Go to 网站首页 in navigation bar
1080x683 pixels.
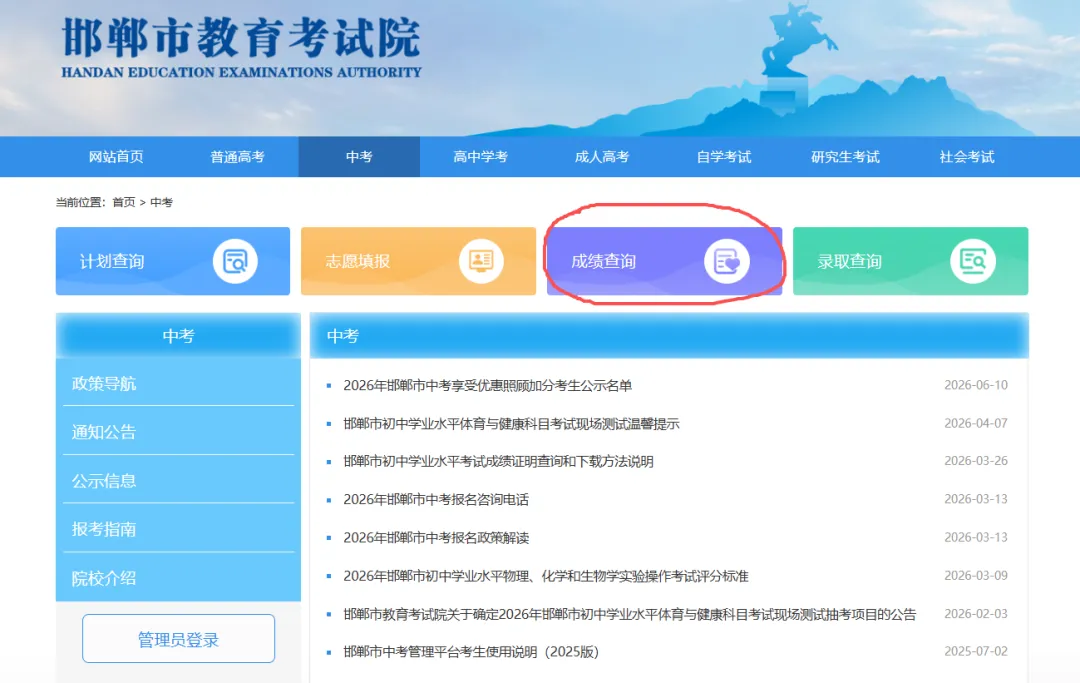pyautogui.click(x=116, y=157)
